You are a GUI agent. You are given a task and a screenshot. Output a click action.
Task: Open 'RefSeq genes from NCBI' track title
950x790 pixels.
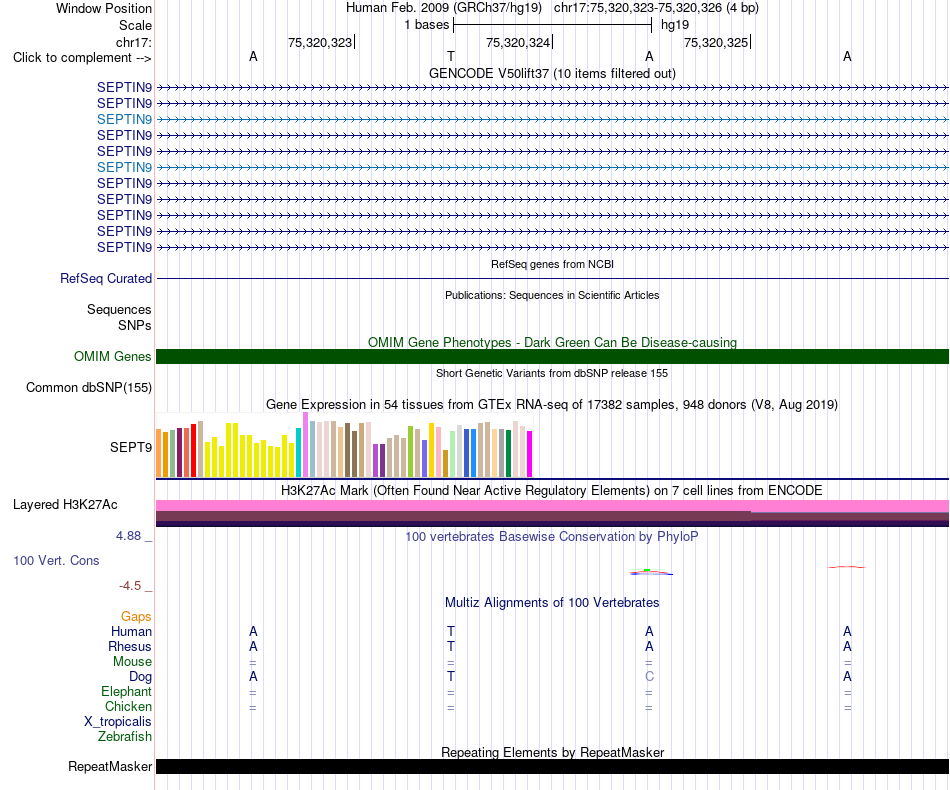552,264
